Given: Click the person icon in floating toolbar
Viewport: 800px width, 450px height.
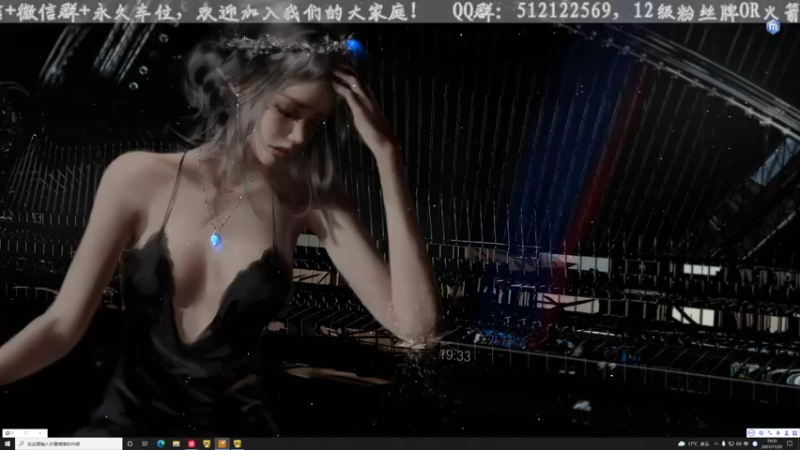Looking at the screenshot, I should (x=787, y=433).
